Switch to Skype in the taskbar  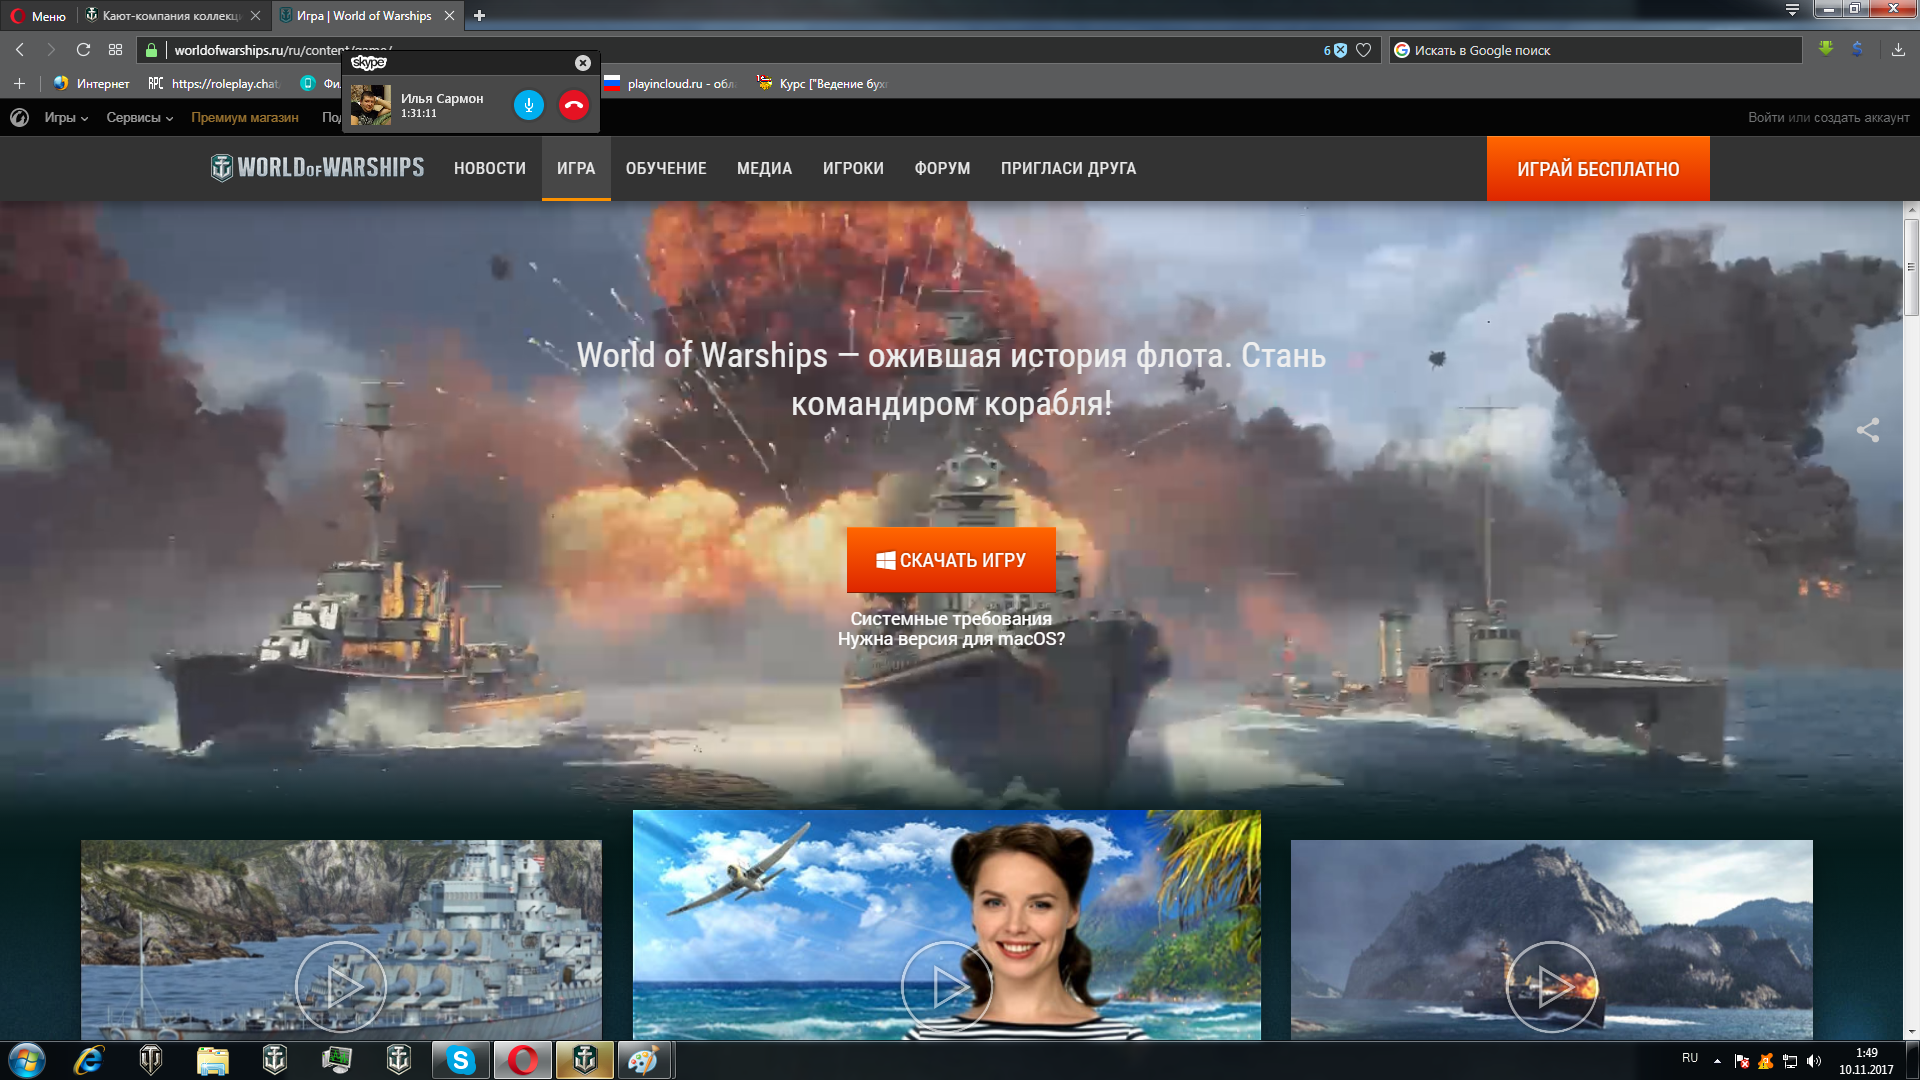tap(460, 1060)
